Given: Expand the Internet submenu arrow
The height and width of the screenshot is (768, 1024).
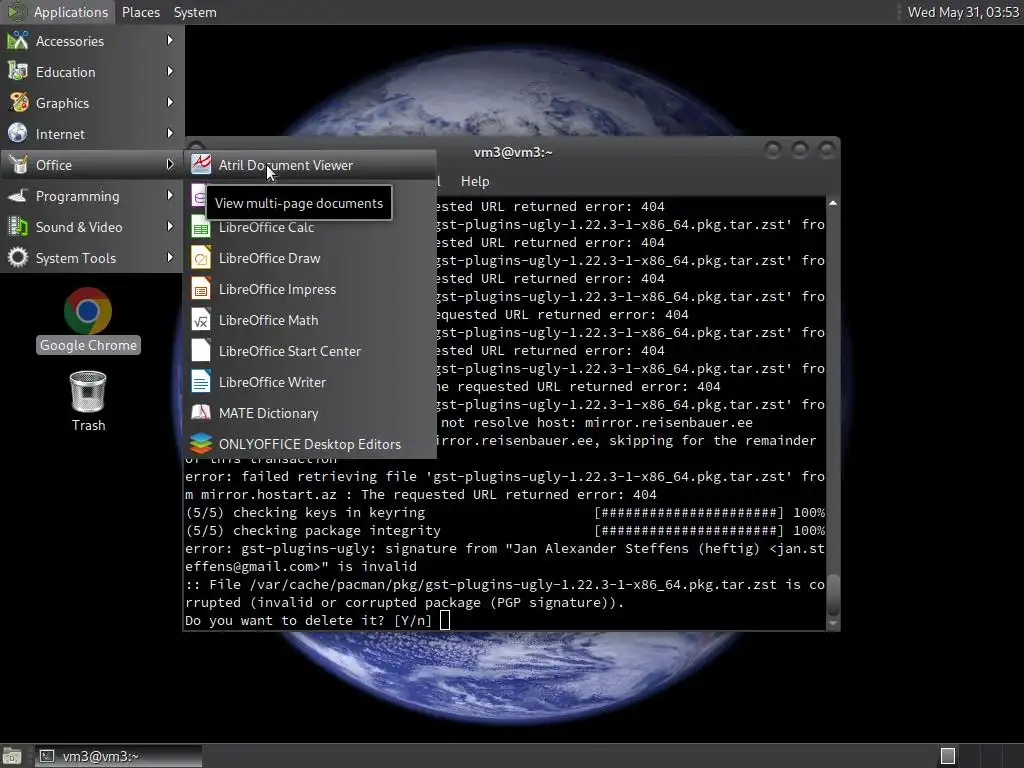Looking at the screenshot, I should pos(170,133).
